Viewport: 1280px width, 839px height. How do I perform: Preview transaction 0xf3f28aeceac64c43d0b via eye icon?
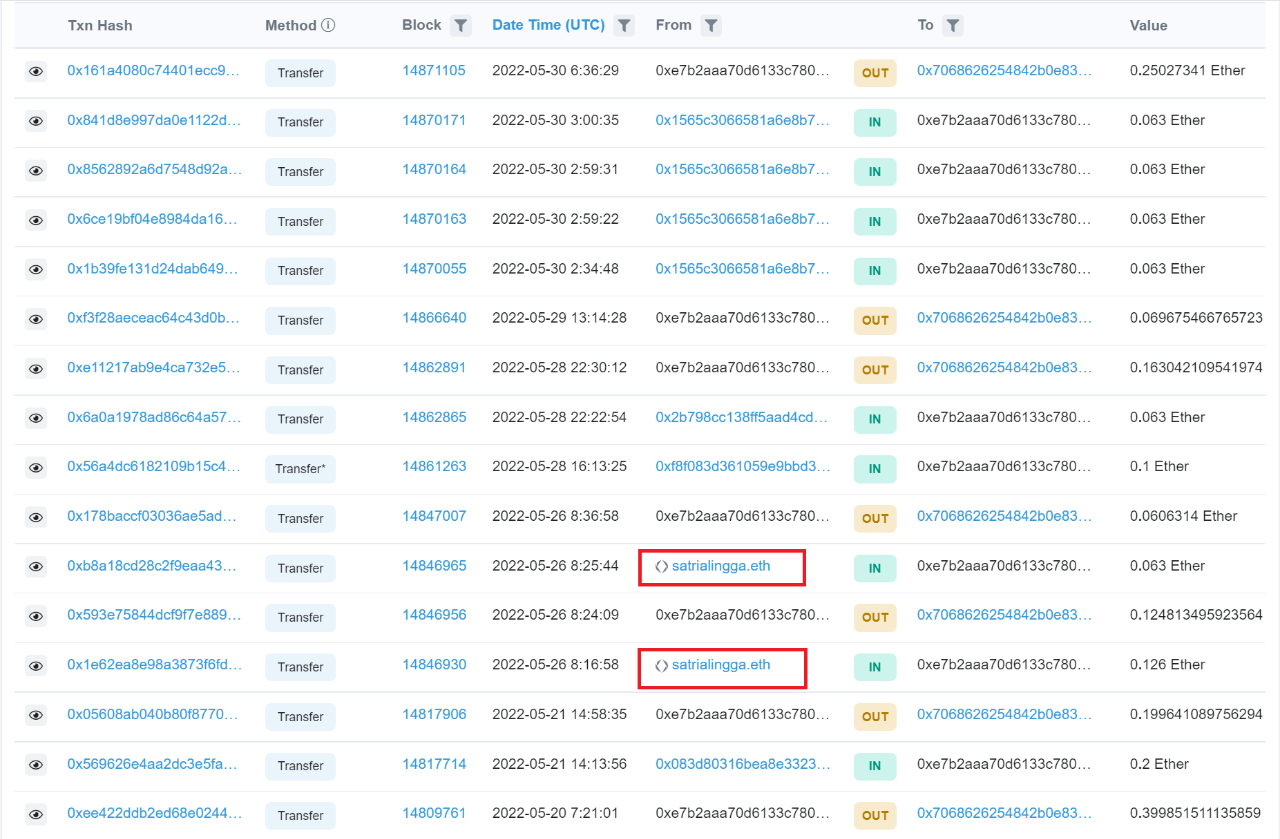[x=36, y=319]
